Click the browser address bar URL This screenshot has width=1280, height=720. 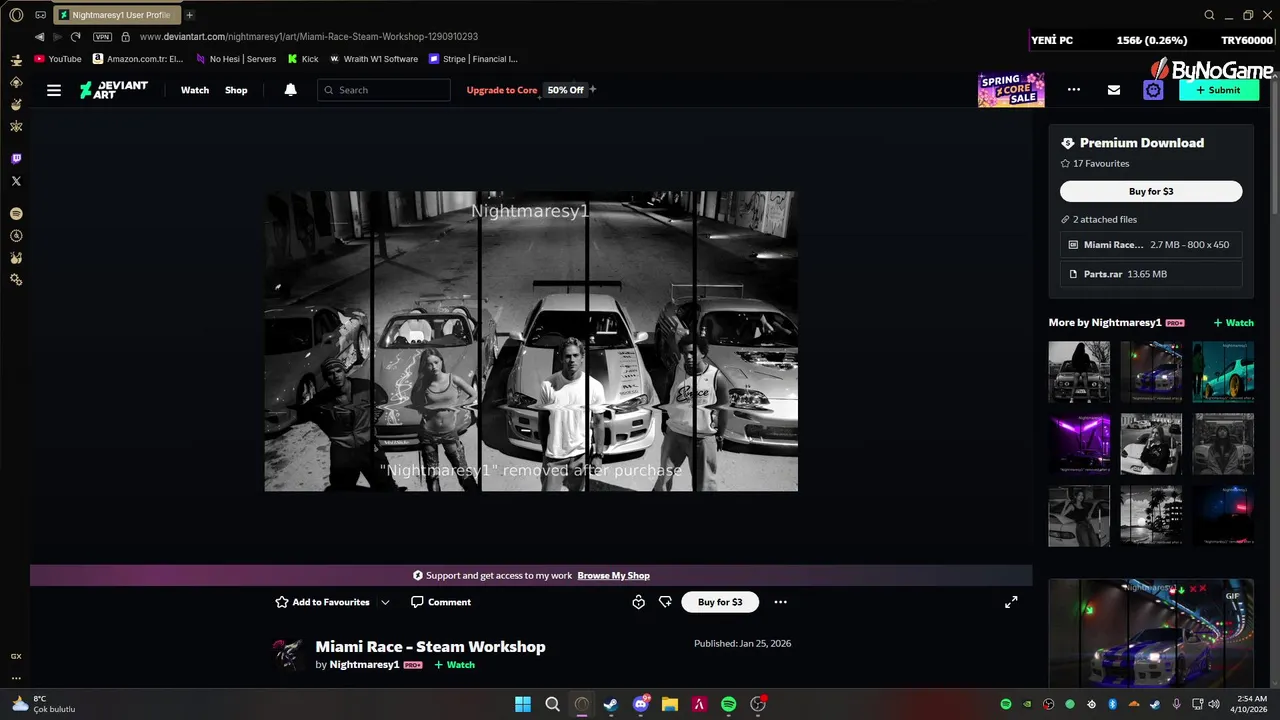[309, 36]
